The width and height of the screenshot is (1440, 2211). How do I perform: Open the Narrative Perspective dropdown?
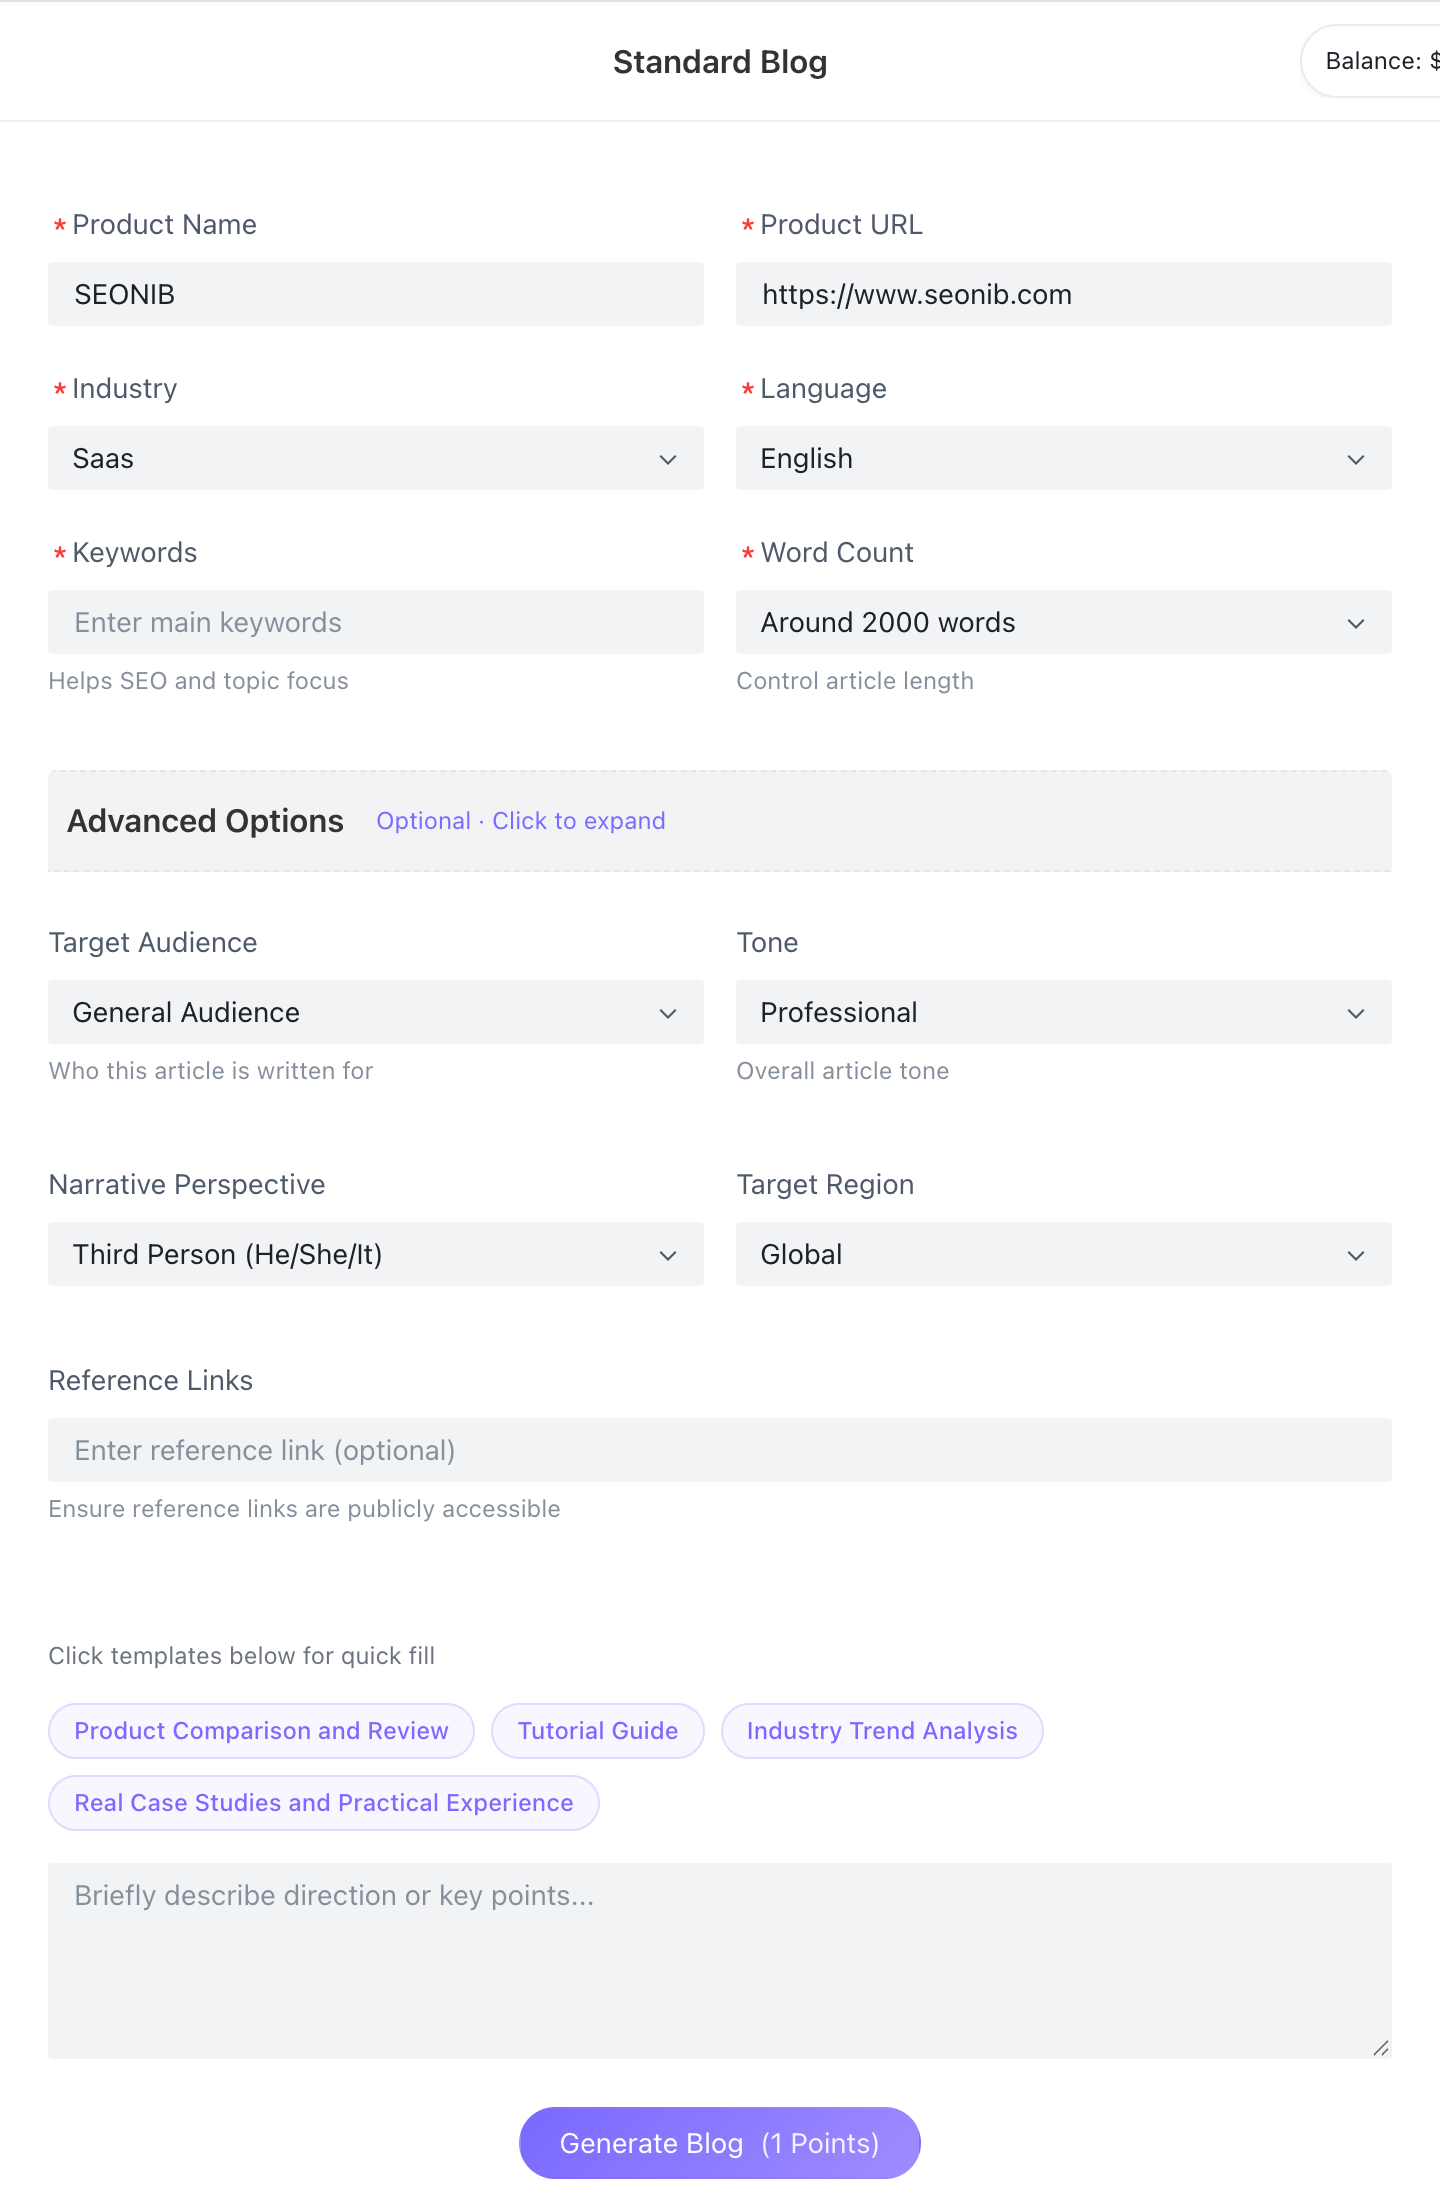click(375, 1254)
